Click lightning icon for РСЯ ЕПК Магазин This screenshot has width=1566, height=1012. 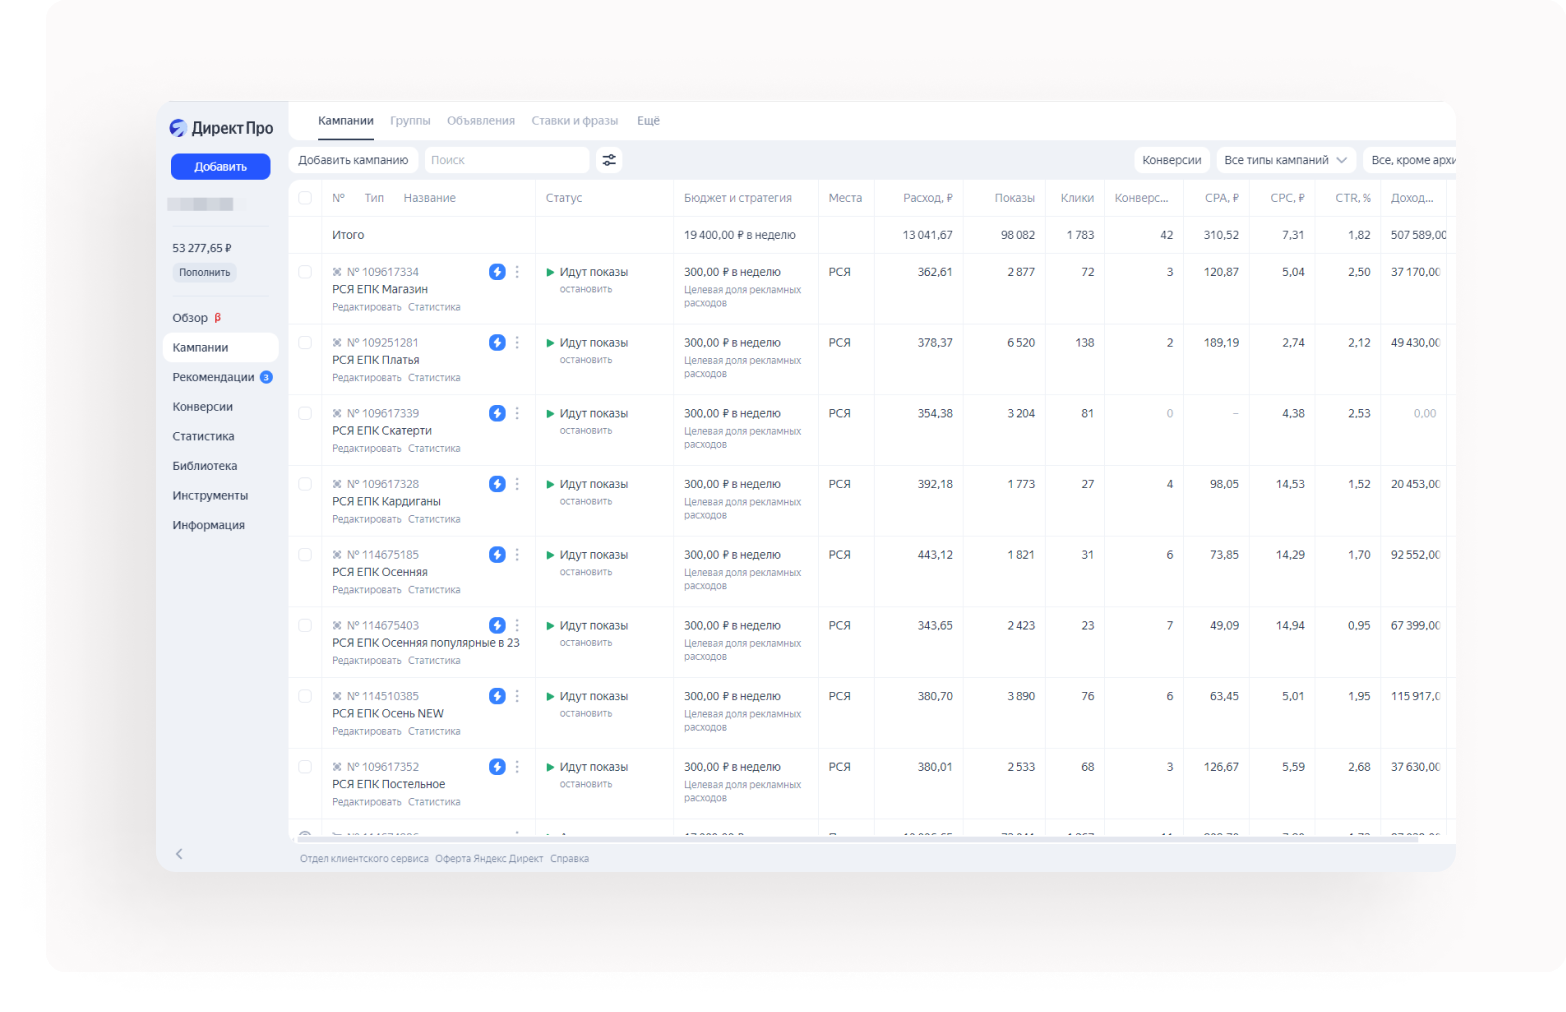(x=497, y=272)
